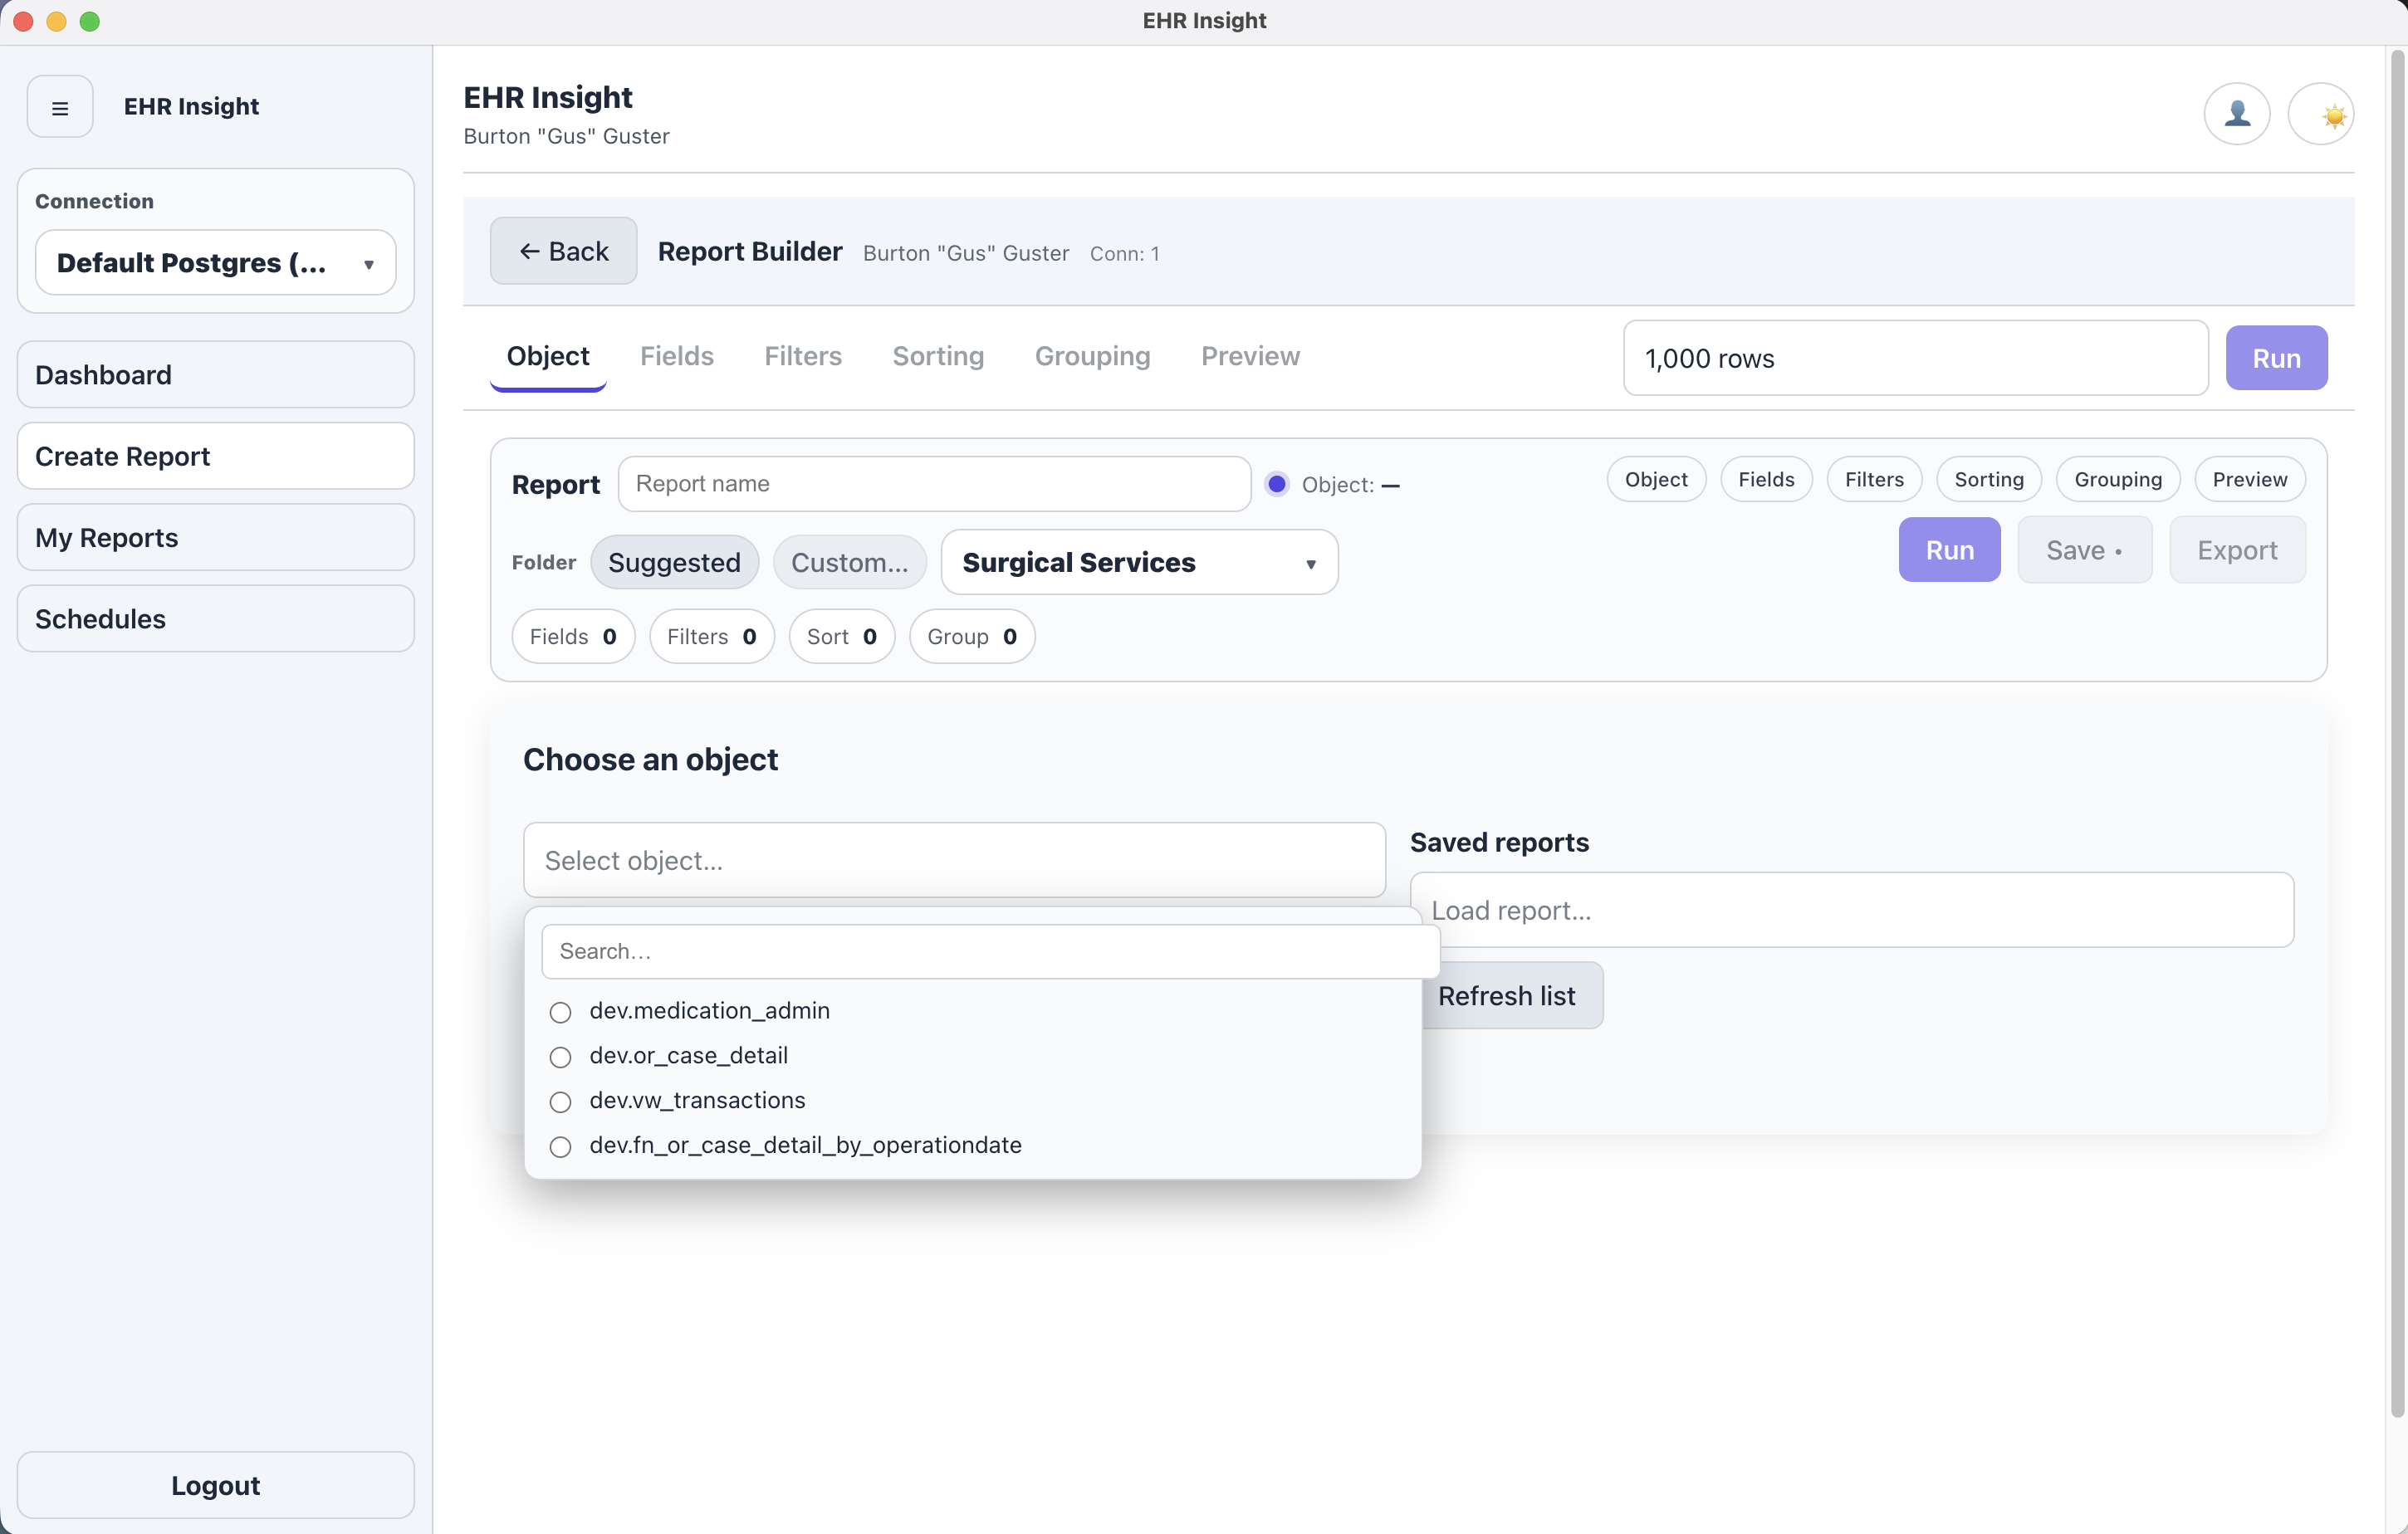This screenshot has height=1534, width=2408.
Task: Type in the Report name field
Action: click(934, 483)
